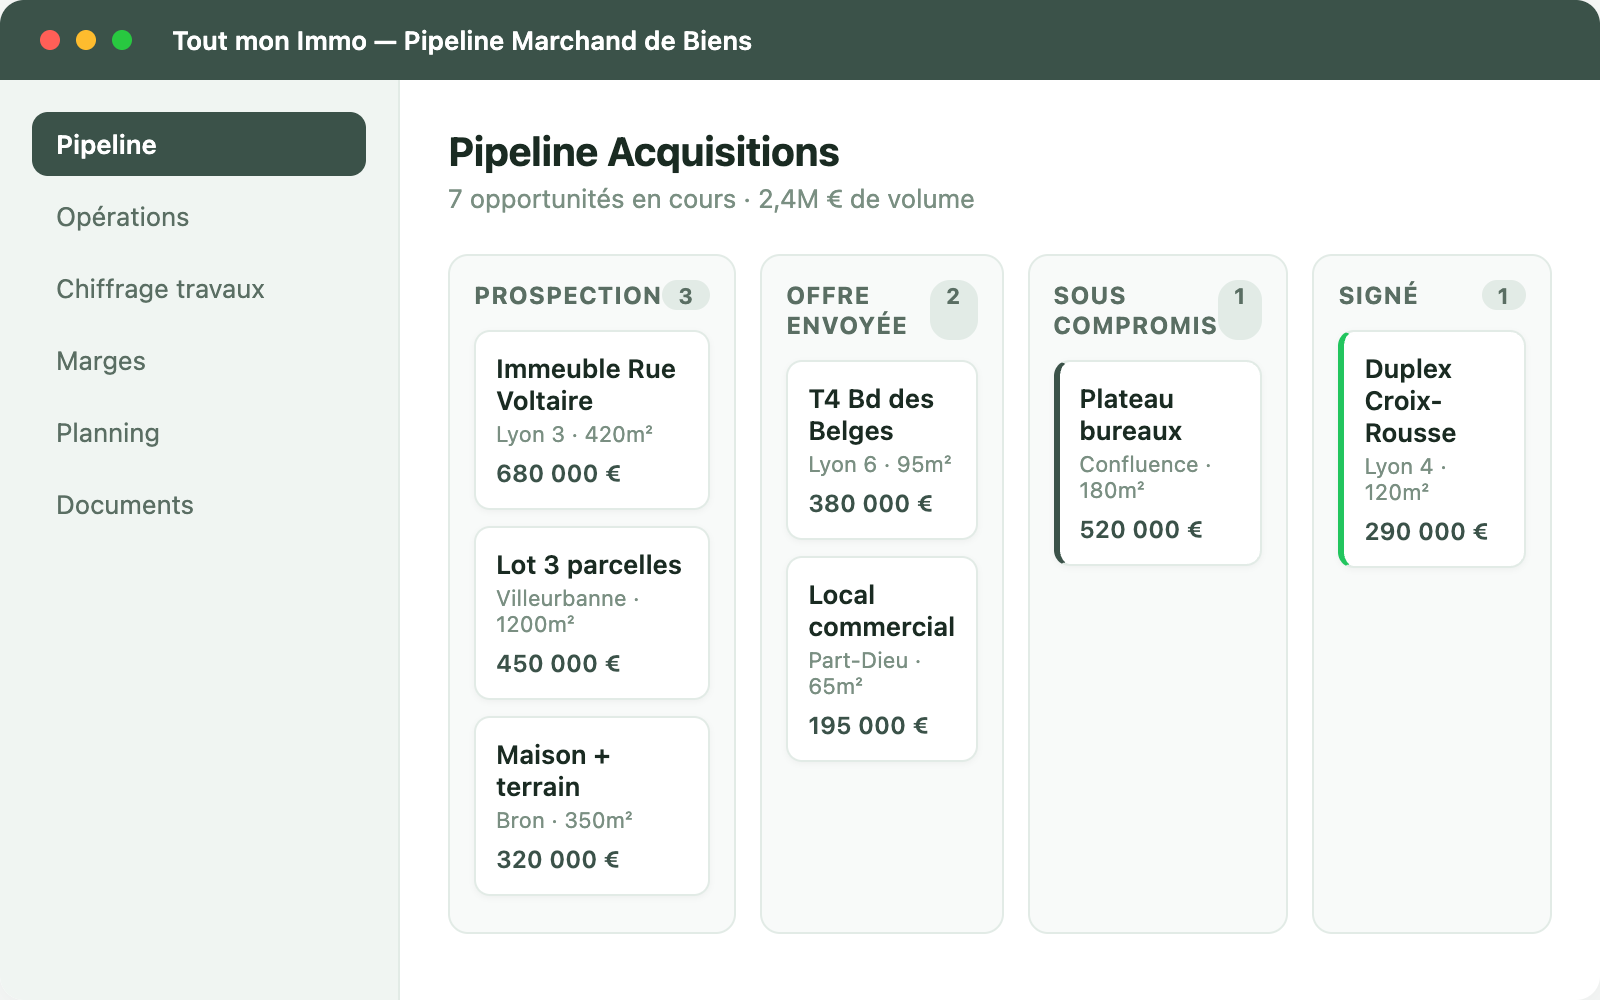Close the window with the red button

[50, 40]
